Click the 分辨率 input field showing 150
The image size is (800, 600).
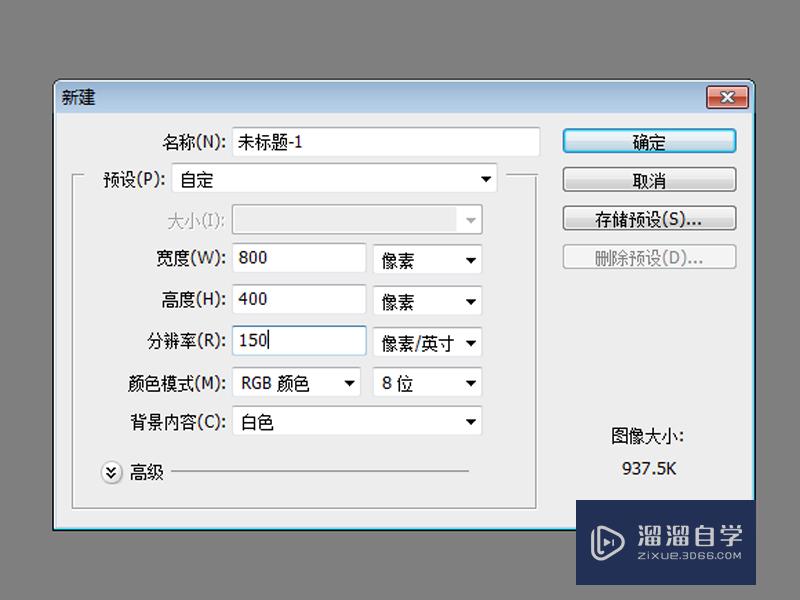(x=299, y=340)
